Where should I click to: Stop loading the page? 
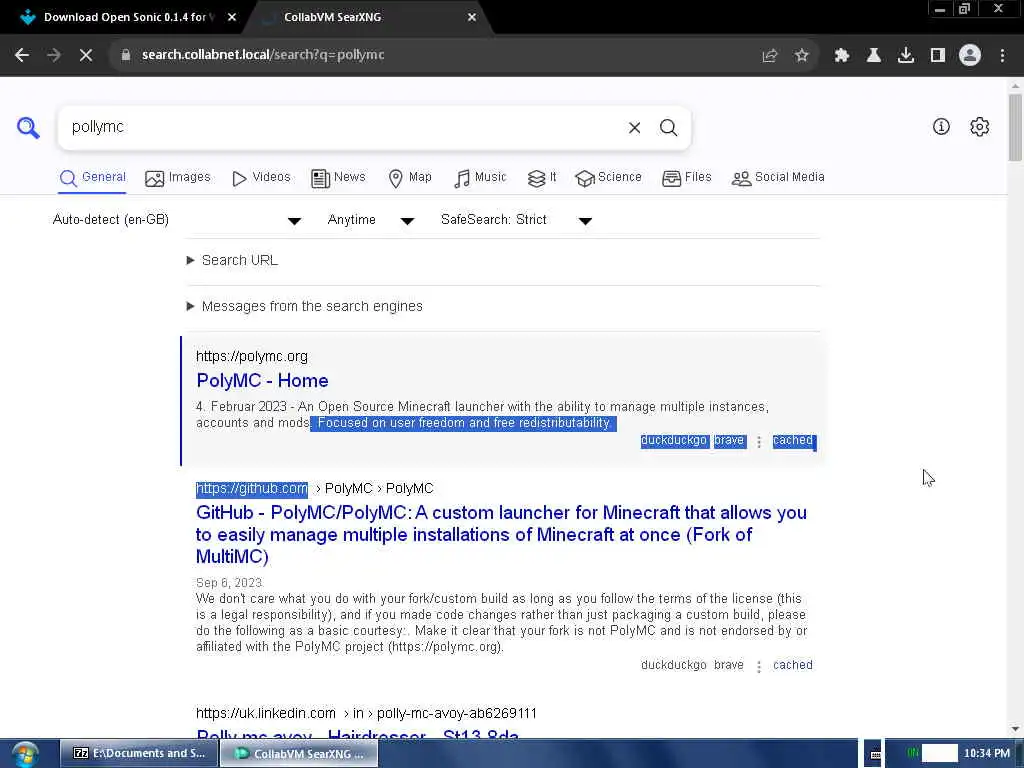click(86, 55)
